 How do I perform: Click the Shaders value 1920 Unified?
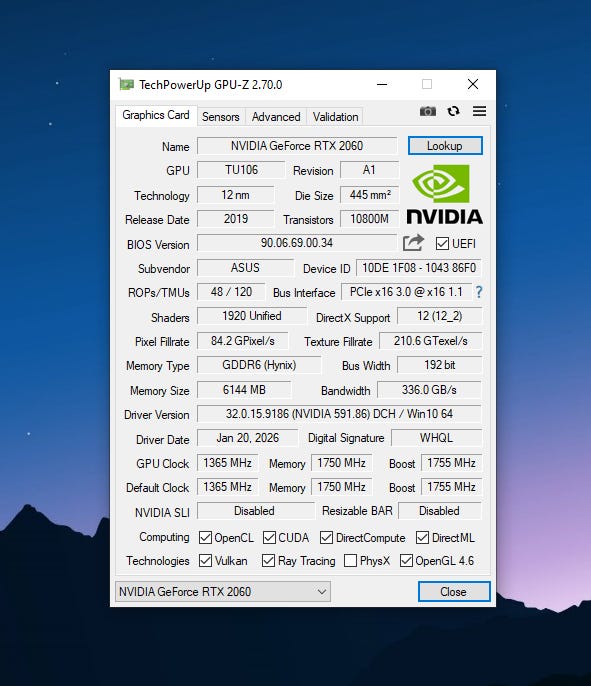[252, 316]
